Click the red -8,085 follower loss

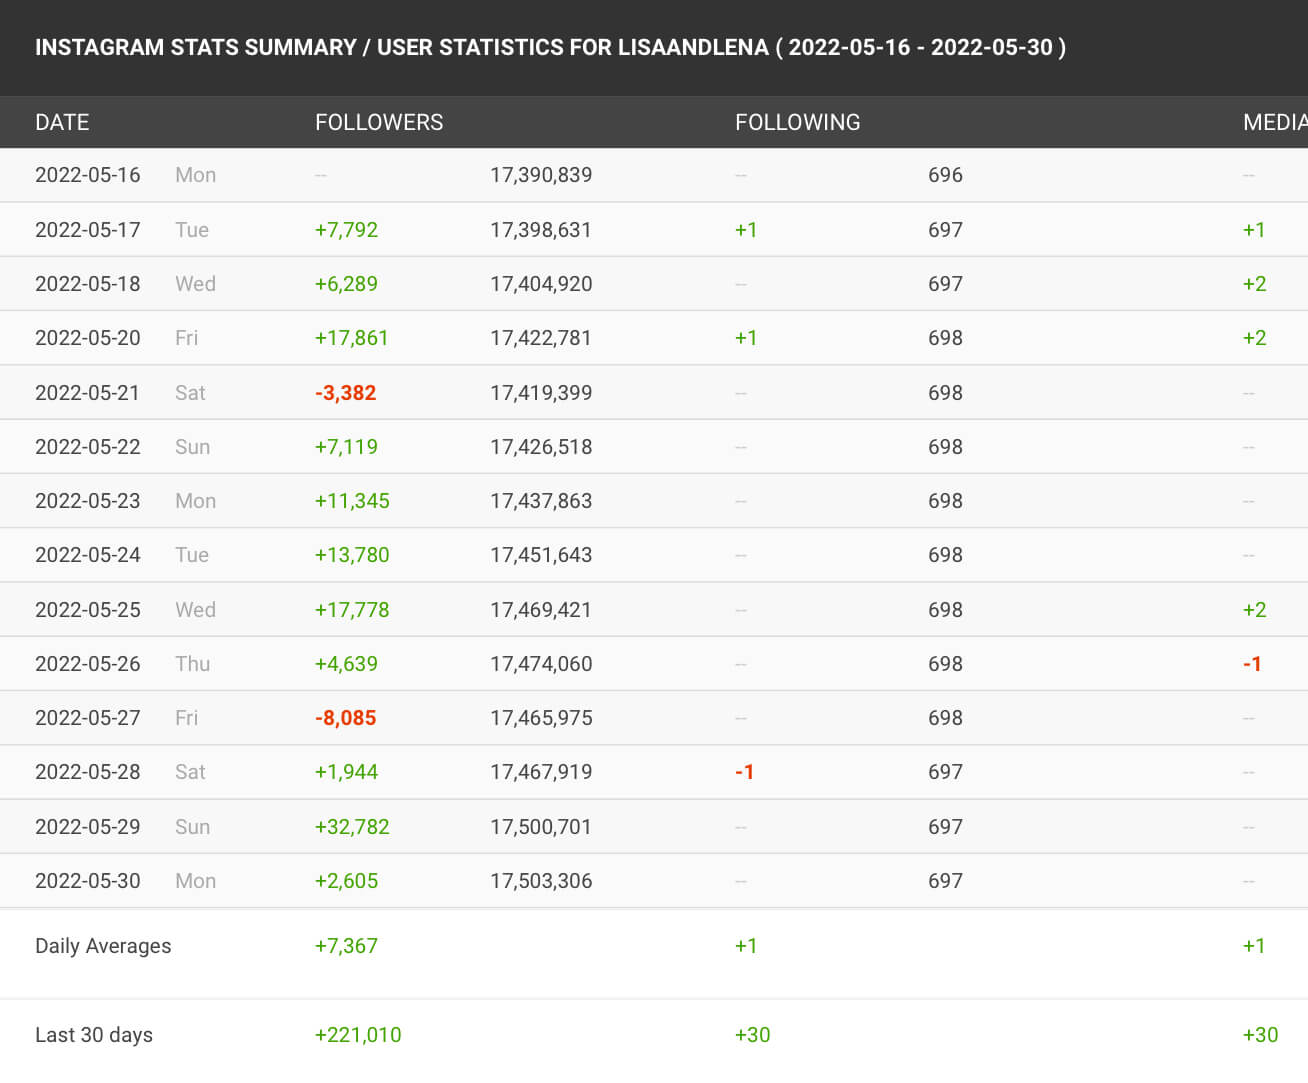click(345, 718)
